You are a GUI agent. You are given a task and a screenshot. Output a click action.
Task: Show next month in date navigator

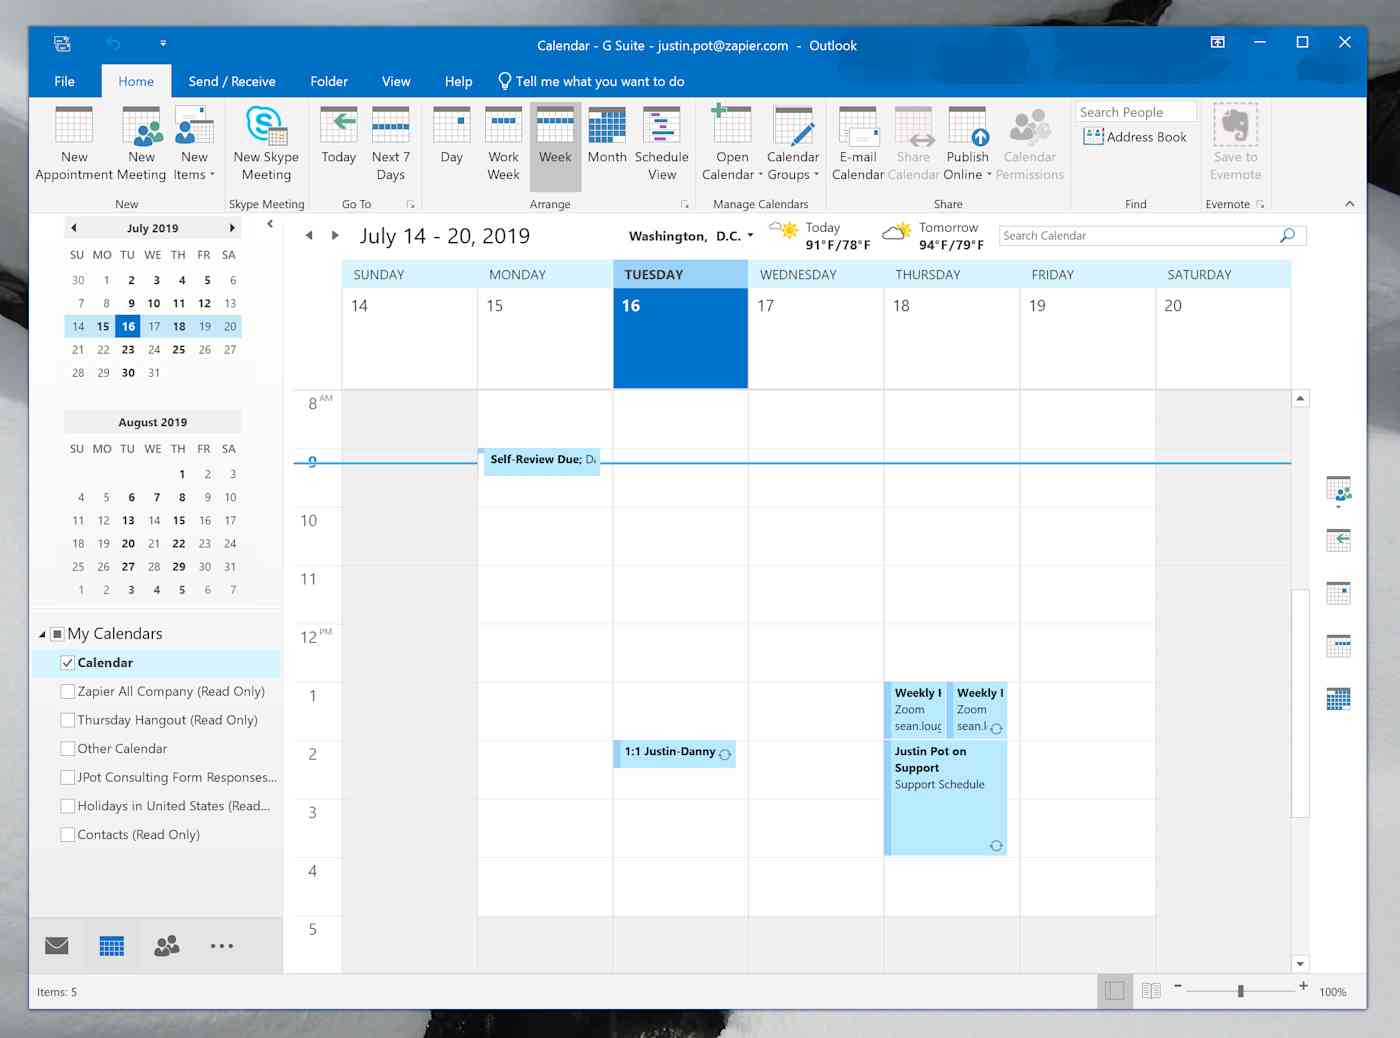coord(232,228)
